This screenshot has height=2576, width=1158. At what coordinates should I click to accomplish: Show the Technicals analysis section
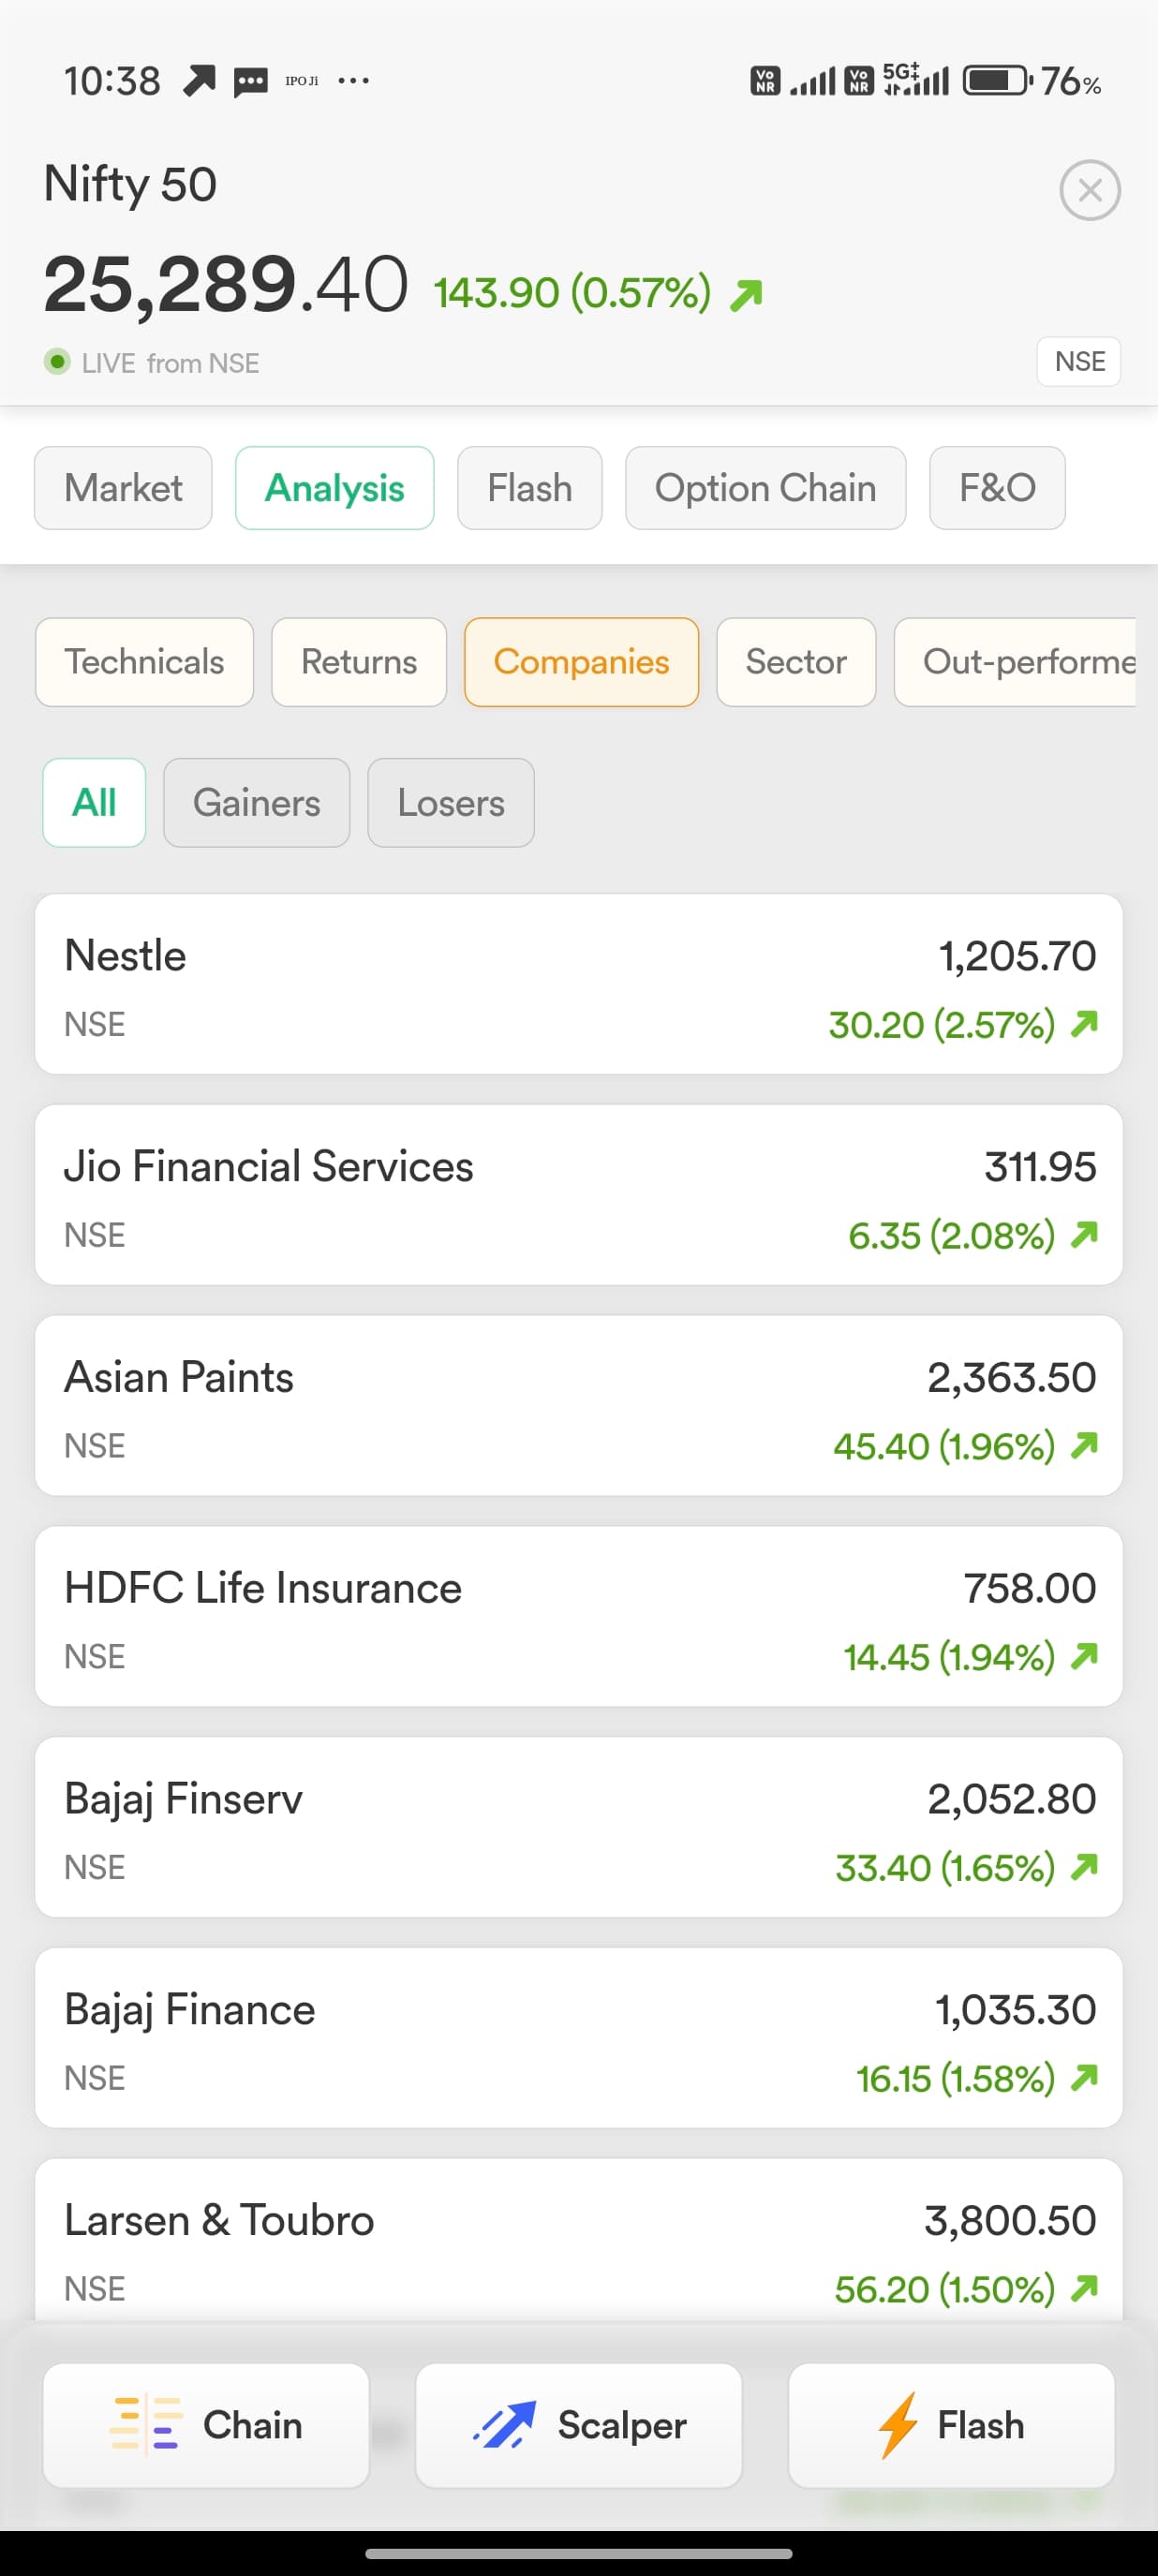(x=144, y=662)
